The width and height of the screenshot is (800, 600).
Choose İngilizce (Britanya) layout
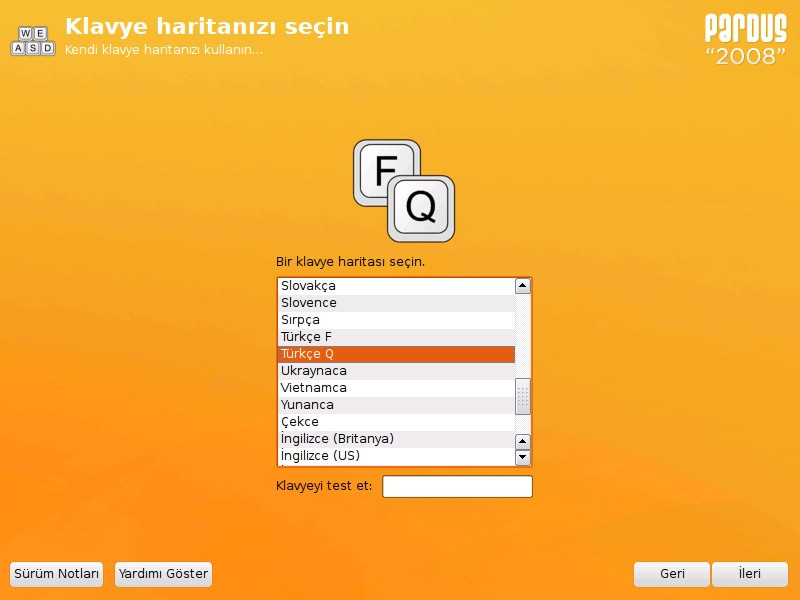(x=396, y=439)
